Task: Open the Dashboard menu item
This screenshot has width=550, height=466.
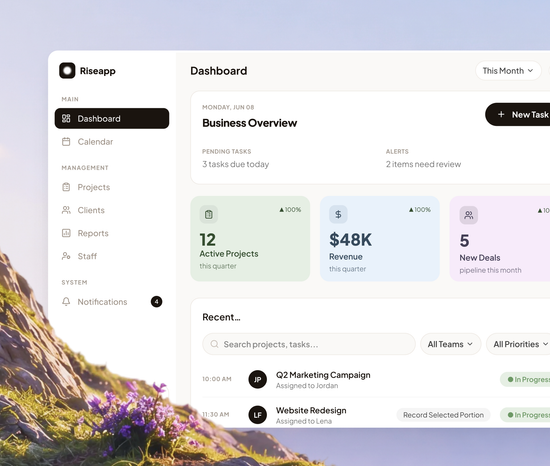Action: pos(112,119)
